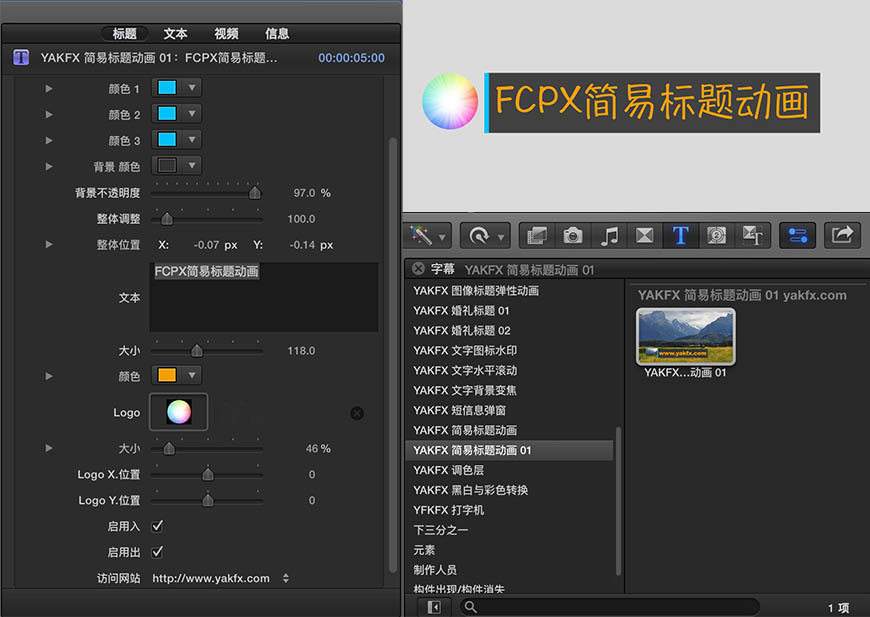Click the text 大小 118.0 slider handle
This screenshot has width=870, height=617.
pos(196,351)
